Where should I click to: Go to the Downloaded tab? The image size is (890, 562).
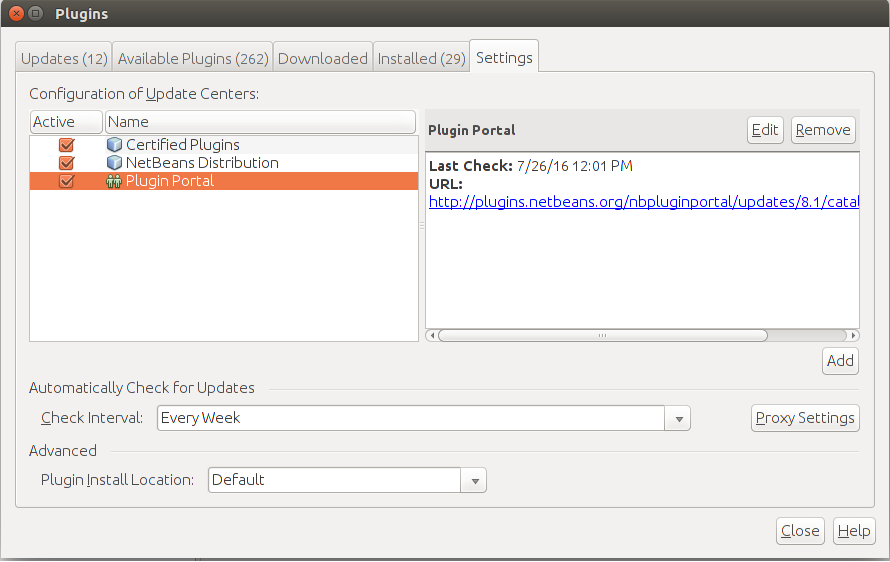point(323,58)
